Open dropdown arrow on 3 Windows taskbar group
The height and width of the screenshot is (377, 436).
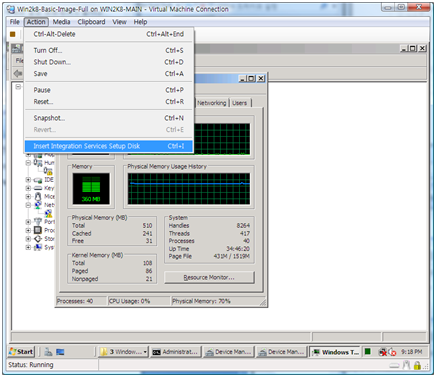(145, 352)
